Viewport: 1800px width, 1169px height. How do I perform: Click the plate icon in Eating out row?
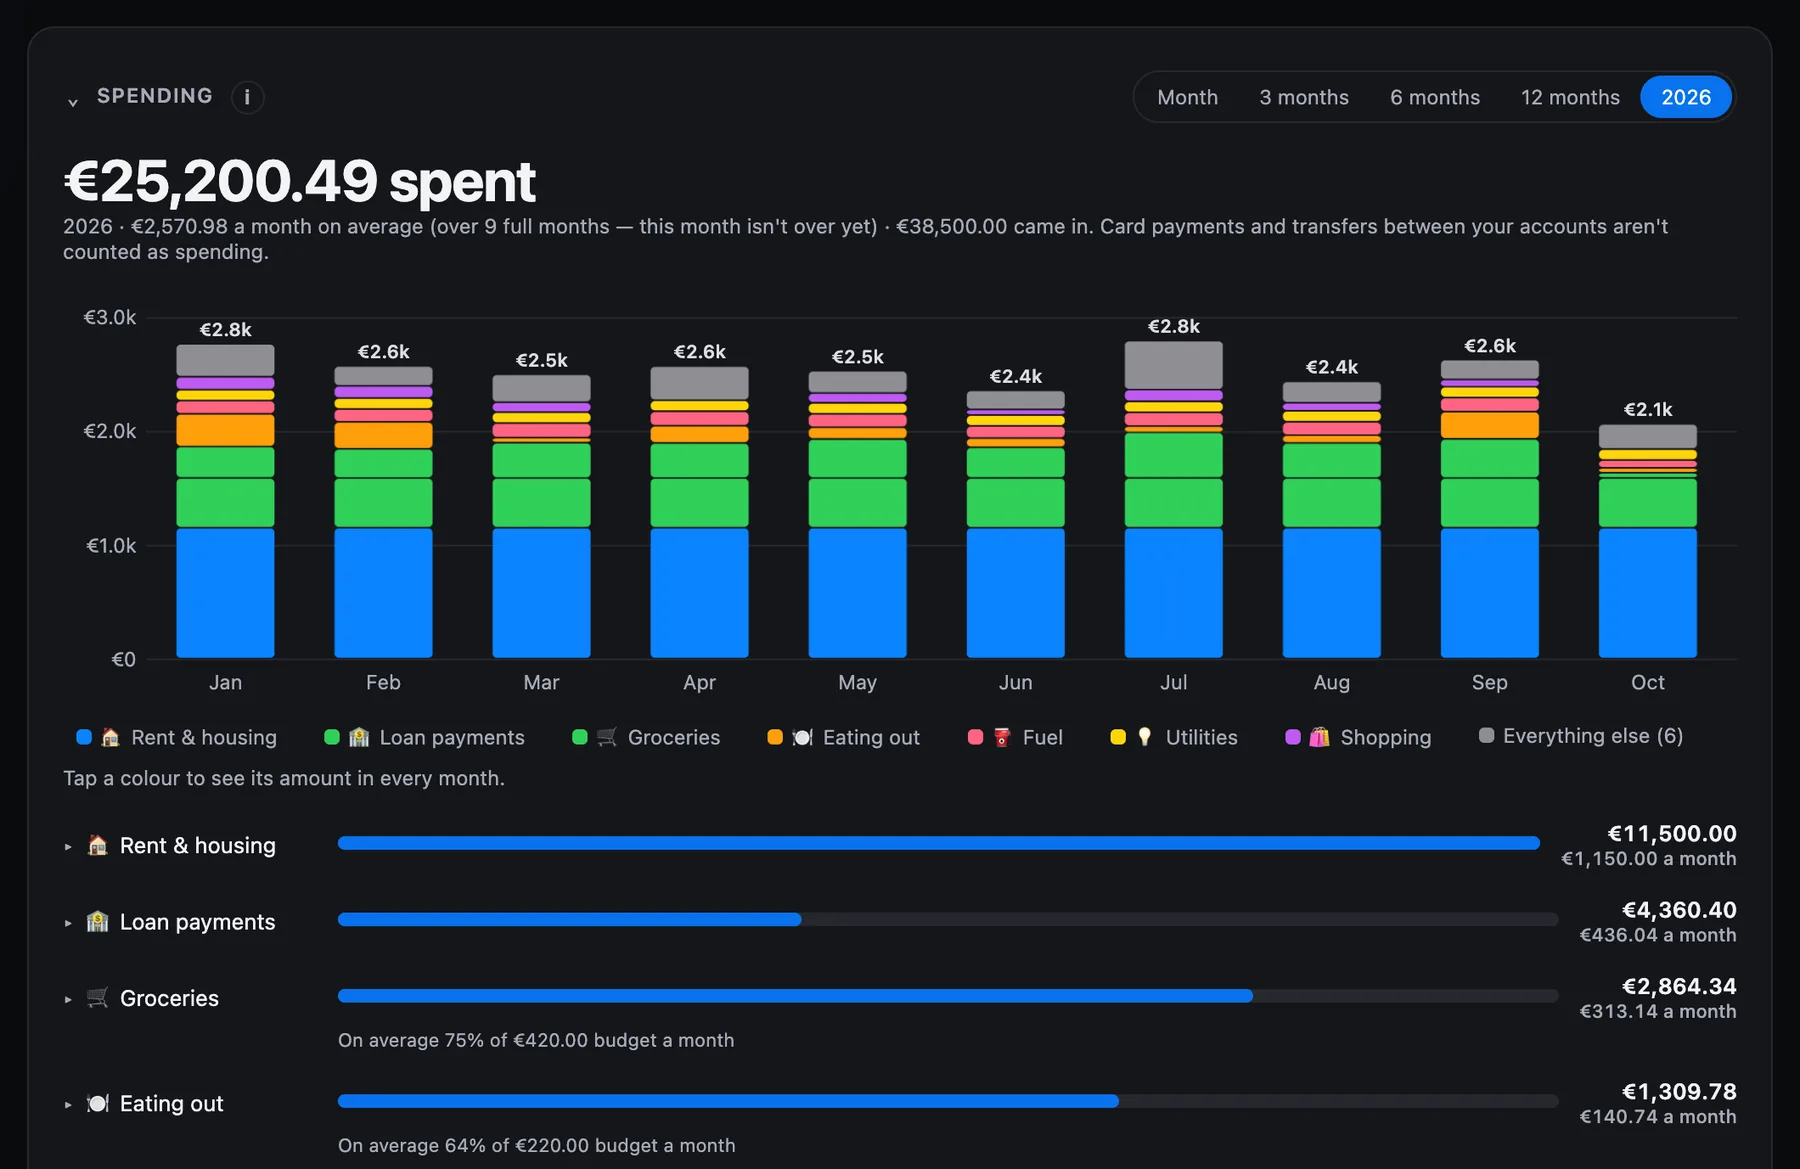pos(97,1103)
